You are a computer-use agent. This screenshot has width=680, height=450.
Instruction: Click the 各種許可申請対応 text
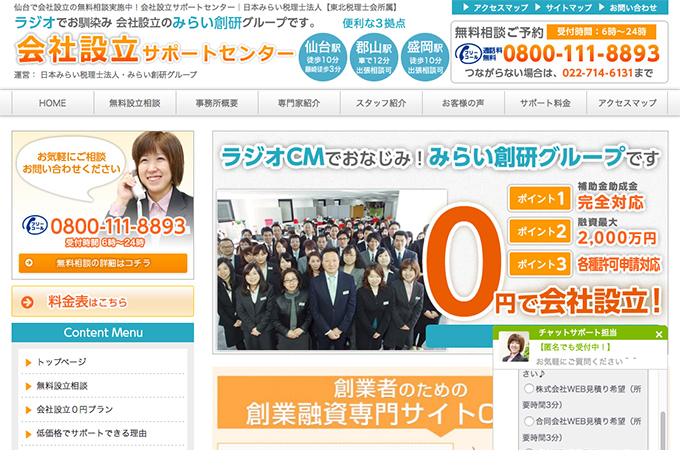coord(619,264)
